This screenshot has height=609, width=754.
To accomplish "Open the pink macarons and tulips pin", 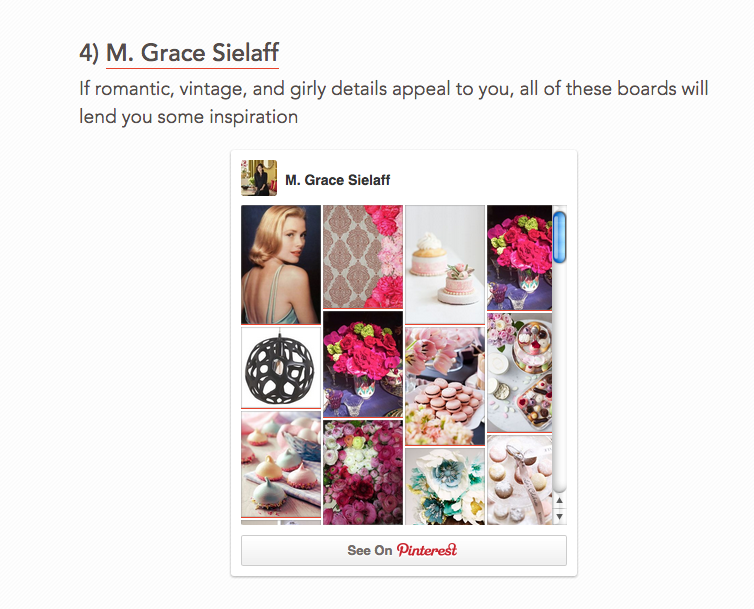I will click(445, 385).
